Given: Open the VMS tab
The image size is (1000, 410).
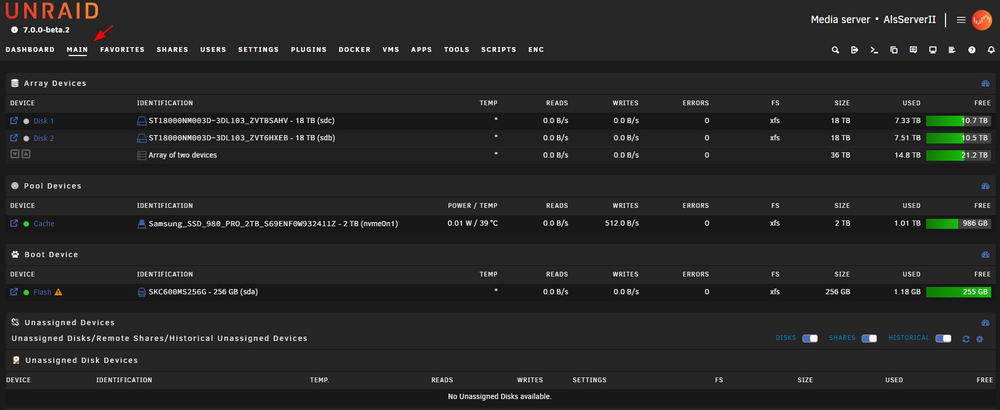Looking at the screenshot, I should pyautogui.click(x=391, y=50).
